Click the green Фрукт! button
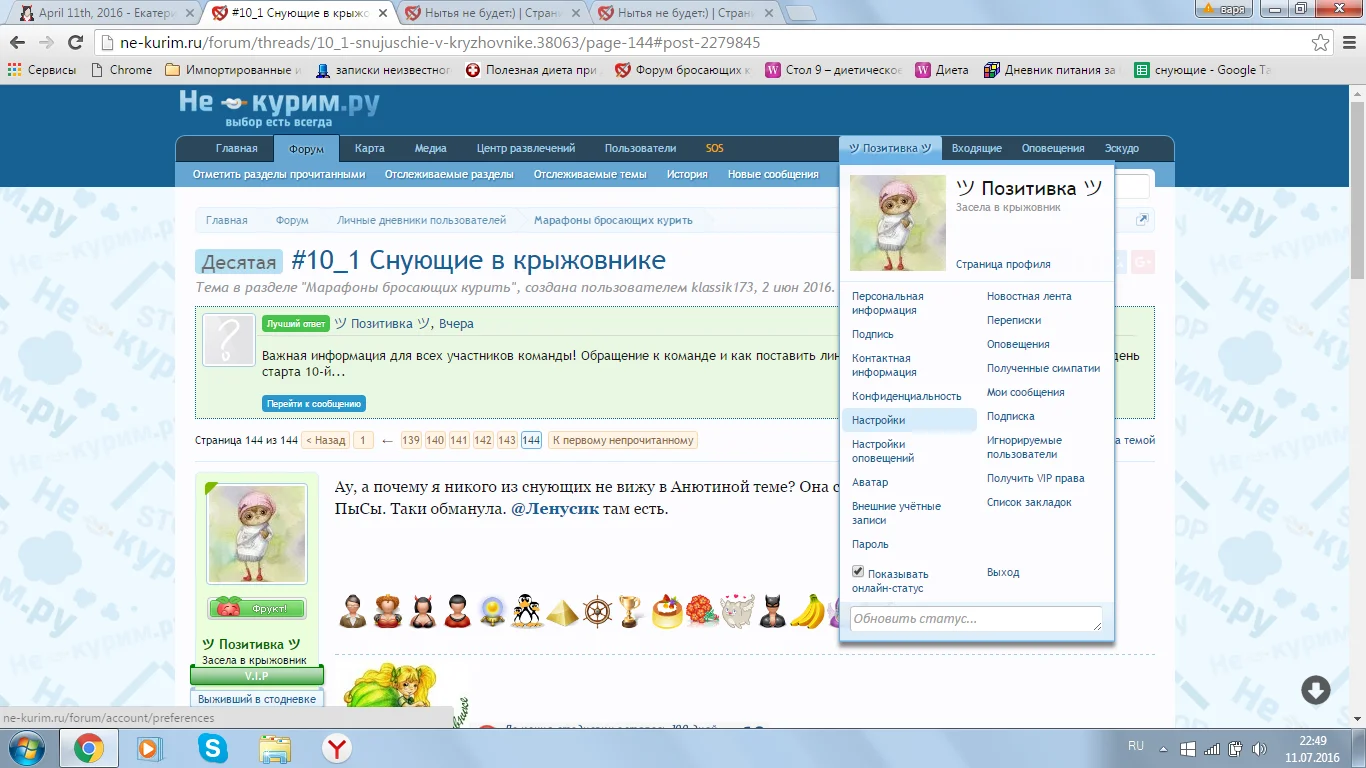The width and height of the screenshot is (1366, 768). click(x=257, y=608)
